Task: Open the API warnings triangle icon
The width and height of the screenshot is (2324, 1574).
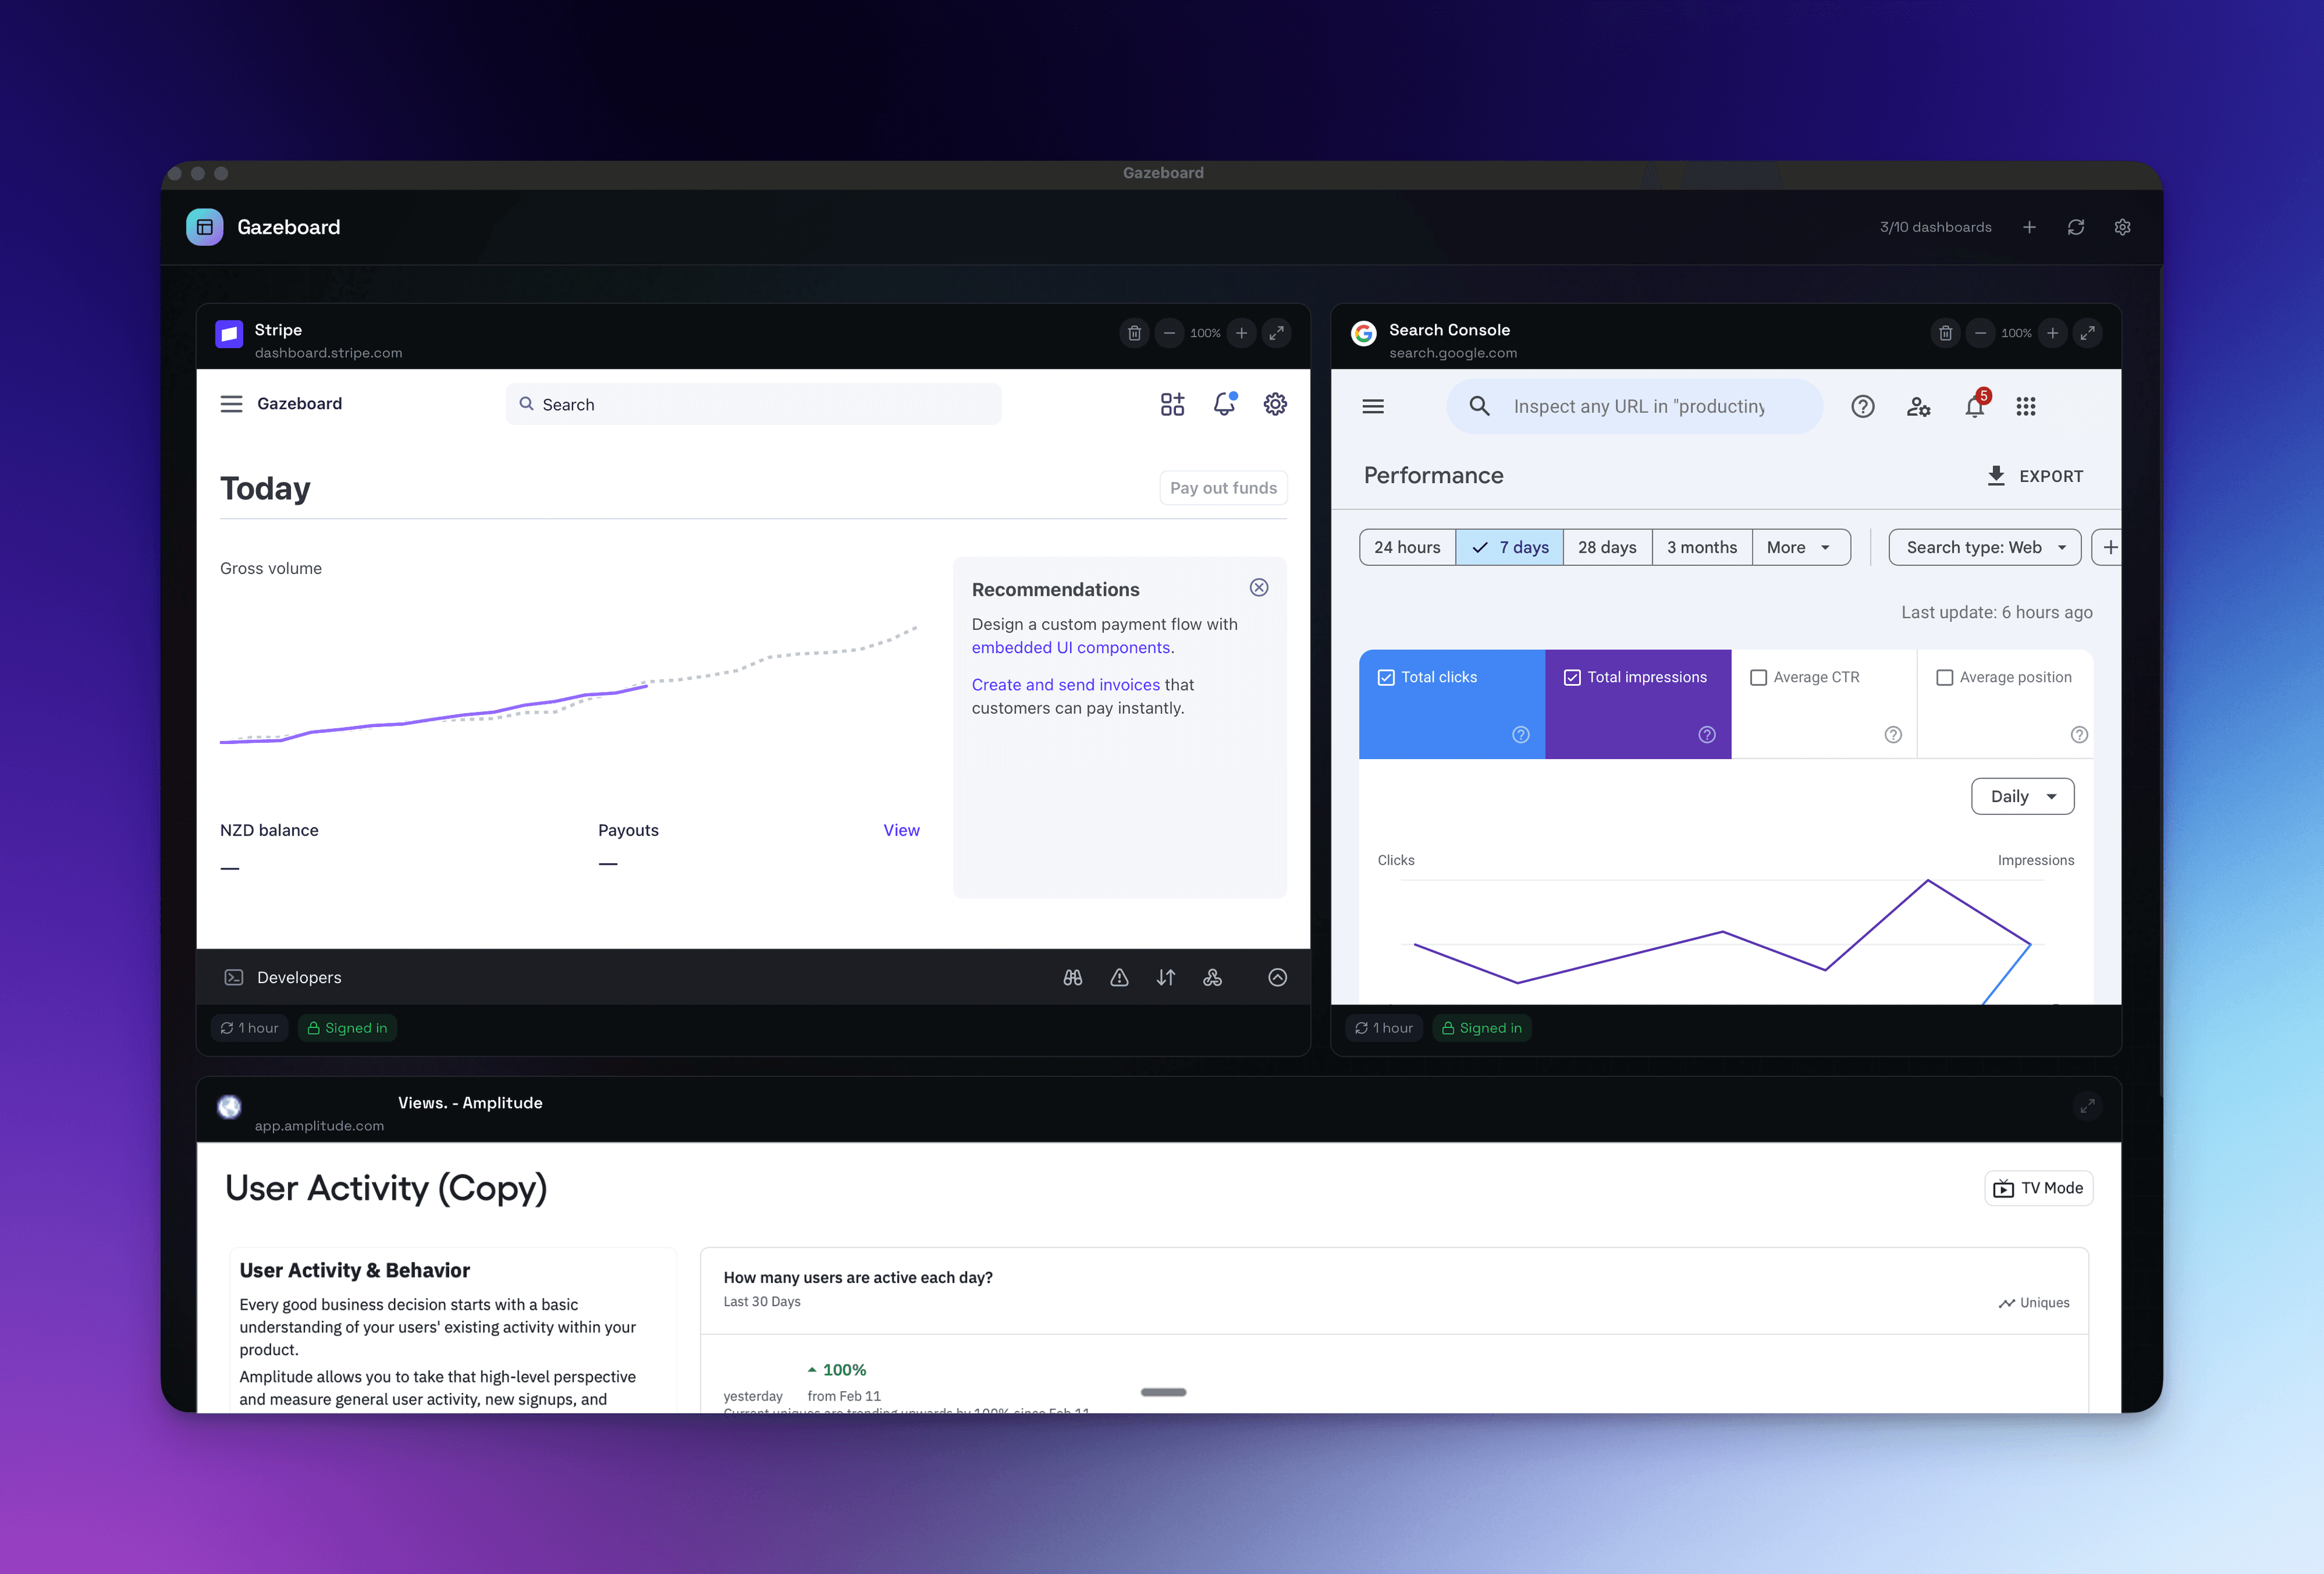Action: pos(1119,977)
